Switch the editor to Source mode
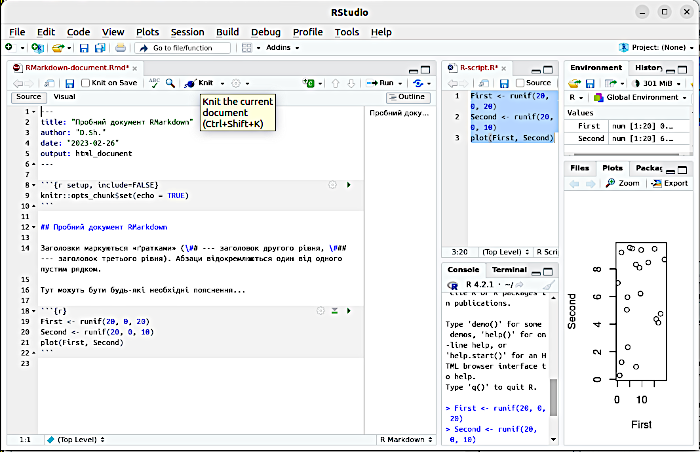Screen dimensions: 700x452 tap(29, 96)
